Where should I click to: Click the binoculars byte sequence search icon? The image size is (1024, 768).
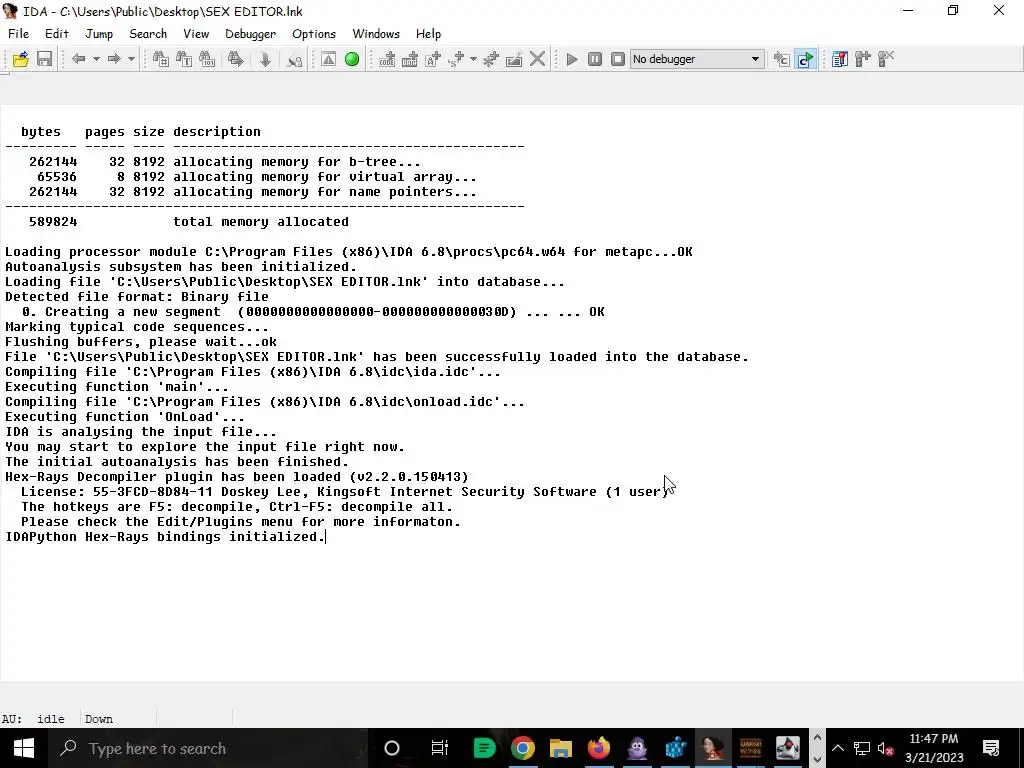[207, 59]
